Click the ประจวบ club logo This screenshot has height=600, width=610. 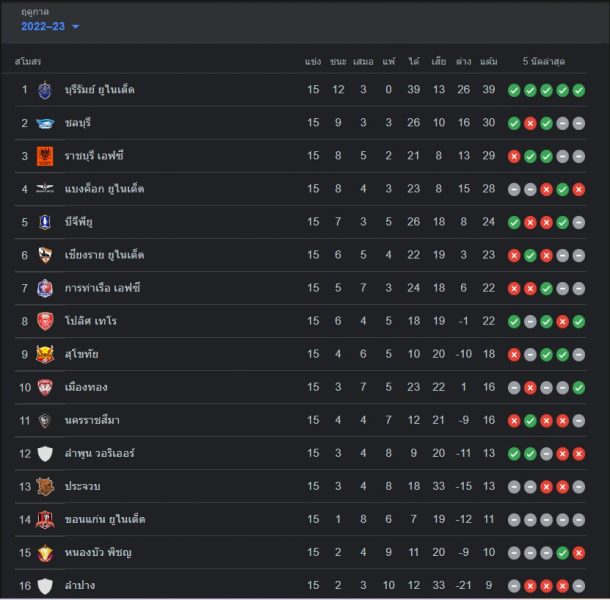45,486
